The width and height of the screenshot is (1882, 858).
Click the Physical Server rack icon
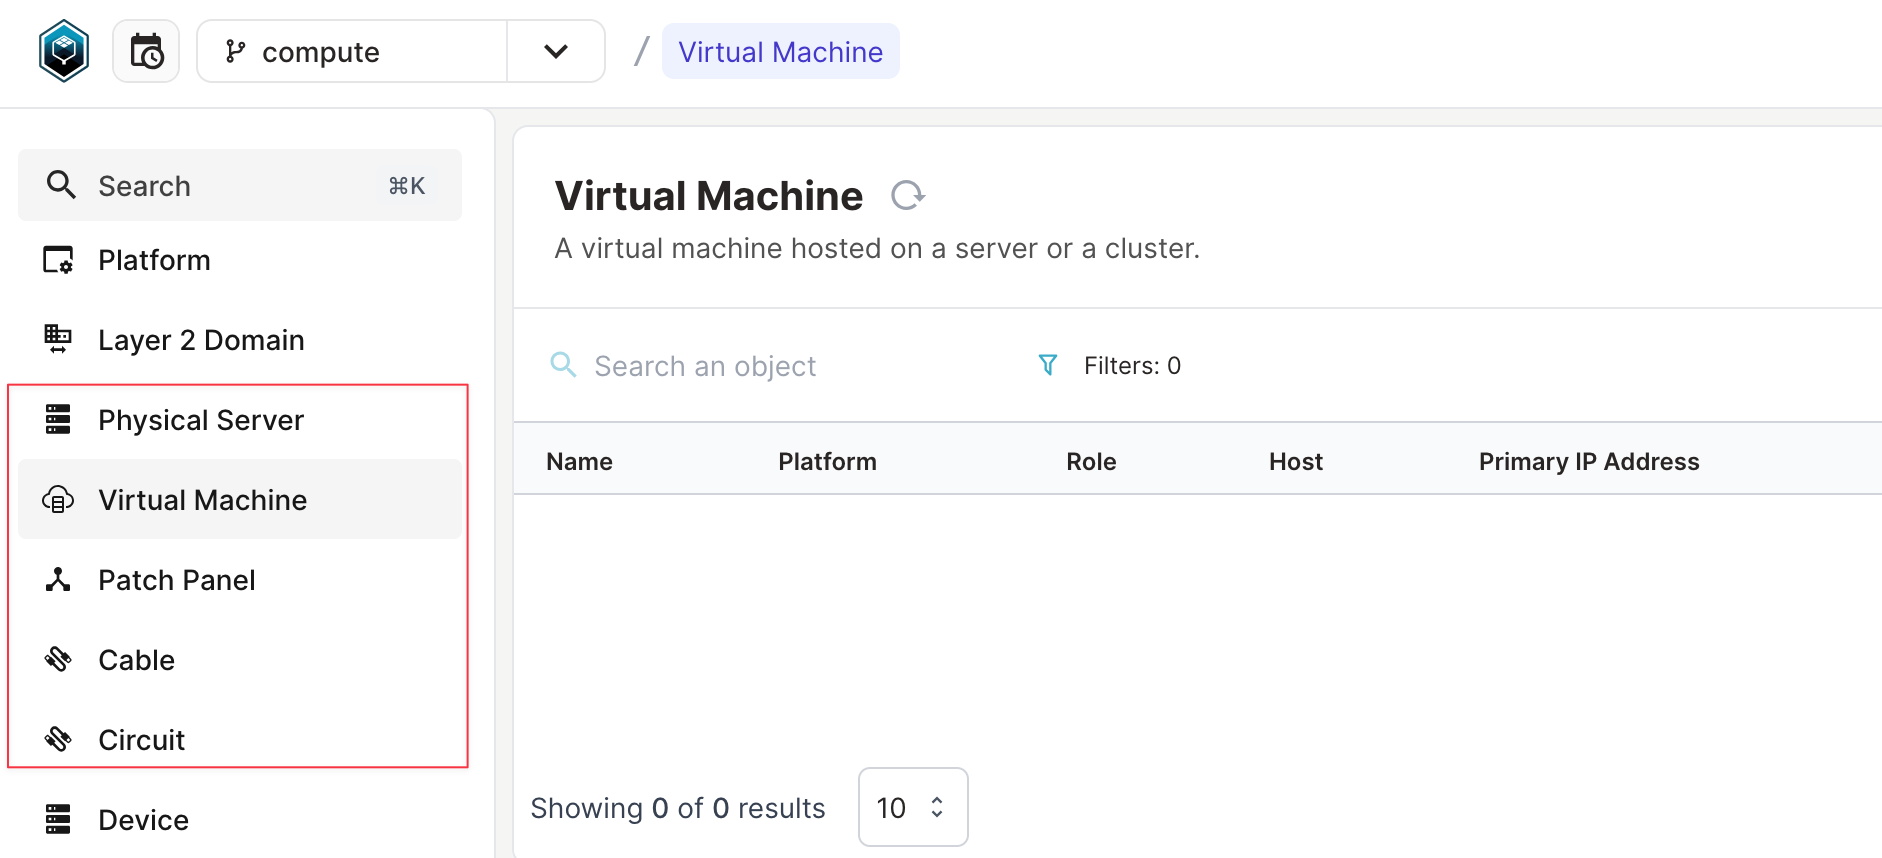click(58, 419)
